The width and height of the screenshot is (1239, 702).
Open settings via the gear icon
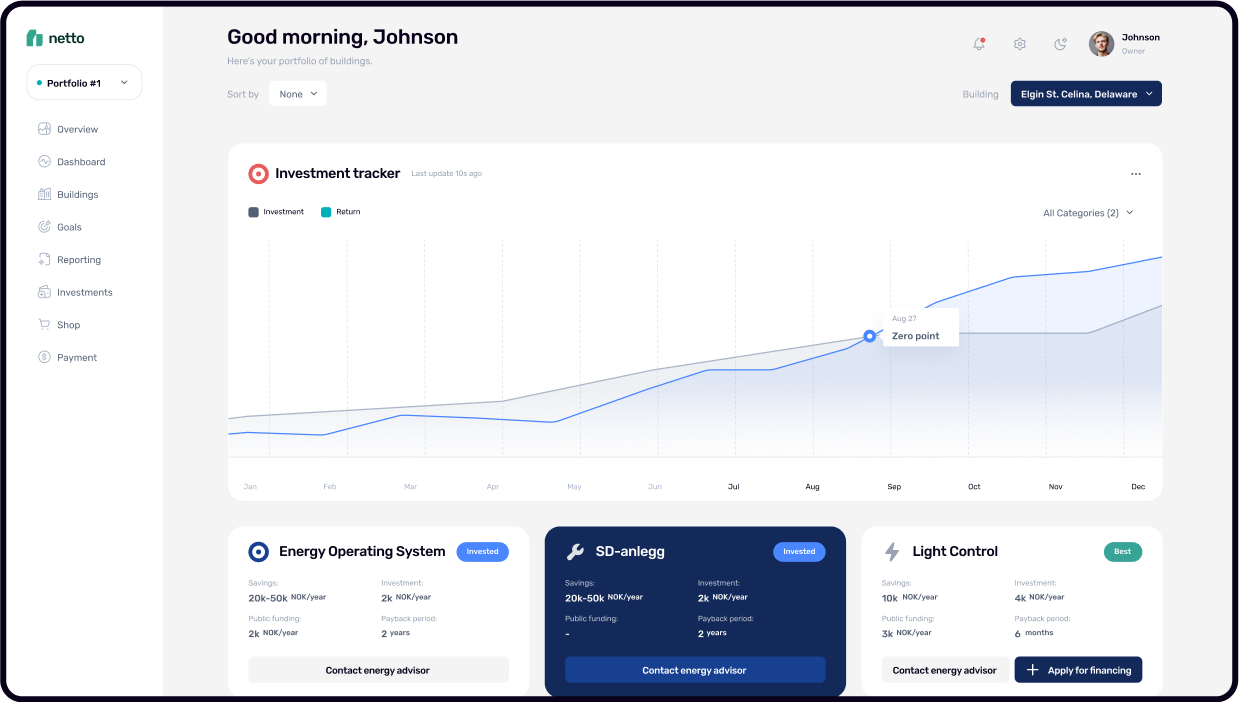pos(1019,44)
